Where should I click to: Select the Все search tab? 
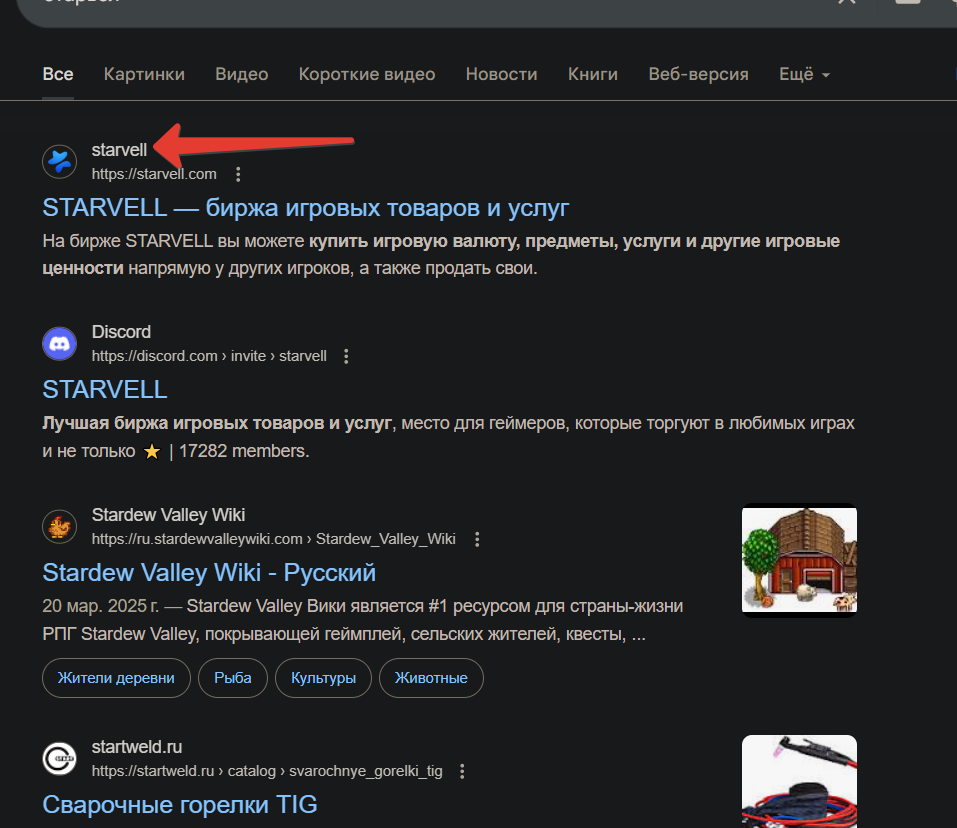58,74
